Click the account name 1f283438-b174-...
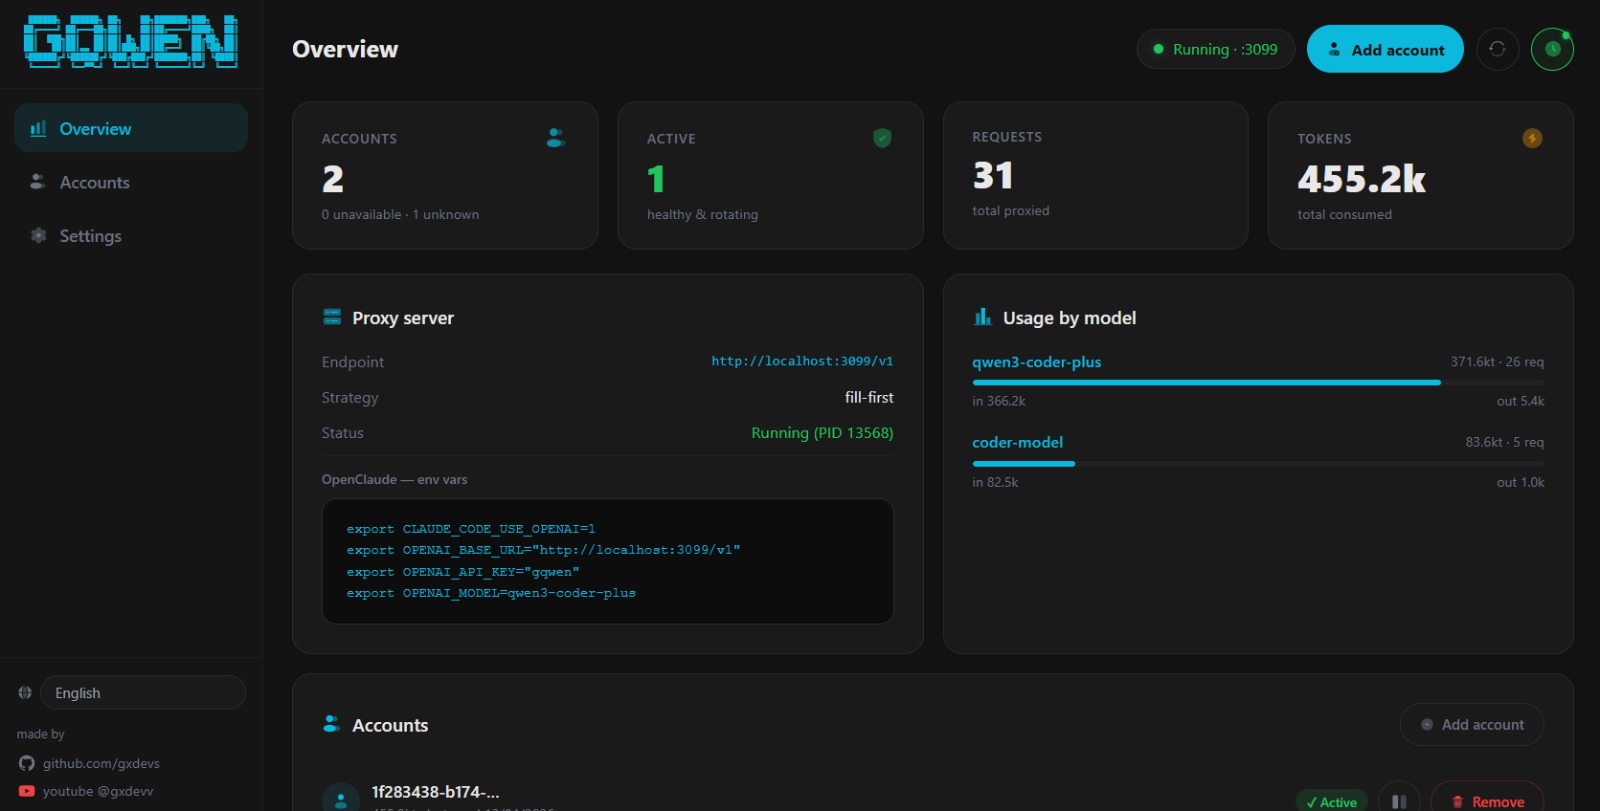1600x811 pixels. click(x=435, y=792)
